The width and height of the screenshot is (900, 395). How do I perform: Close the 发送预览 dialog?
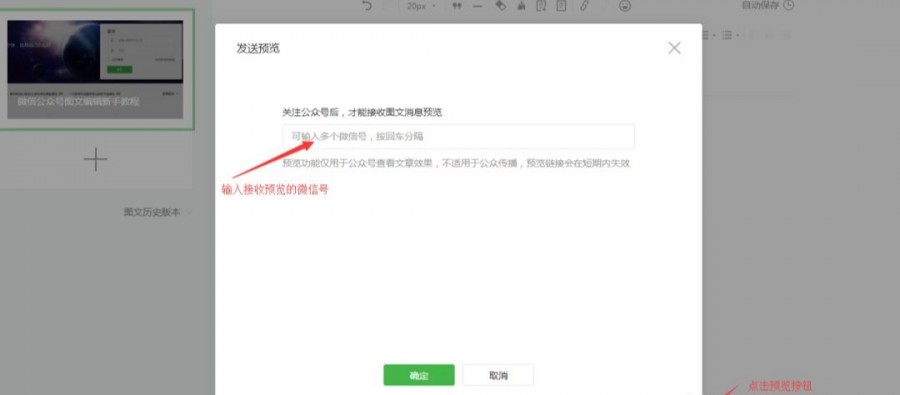coord(674,48)
